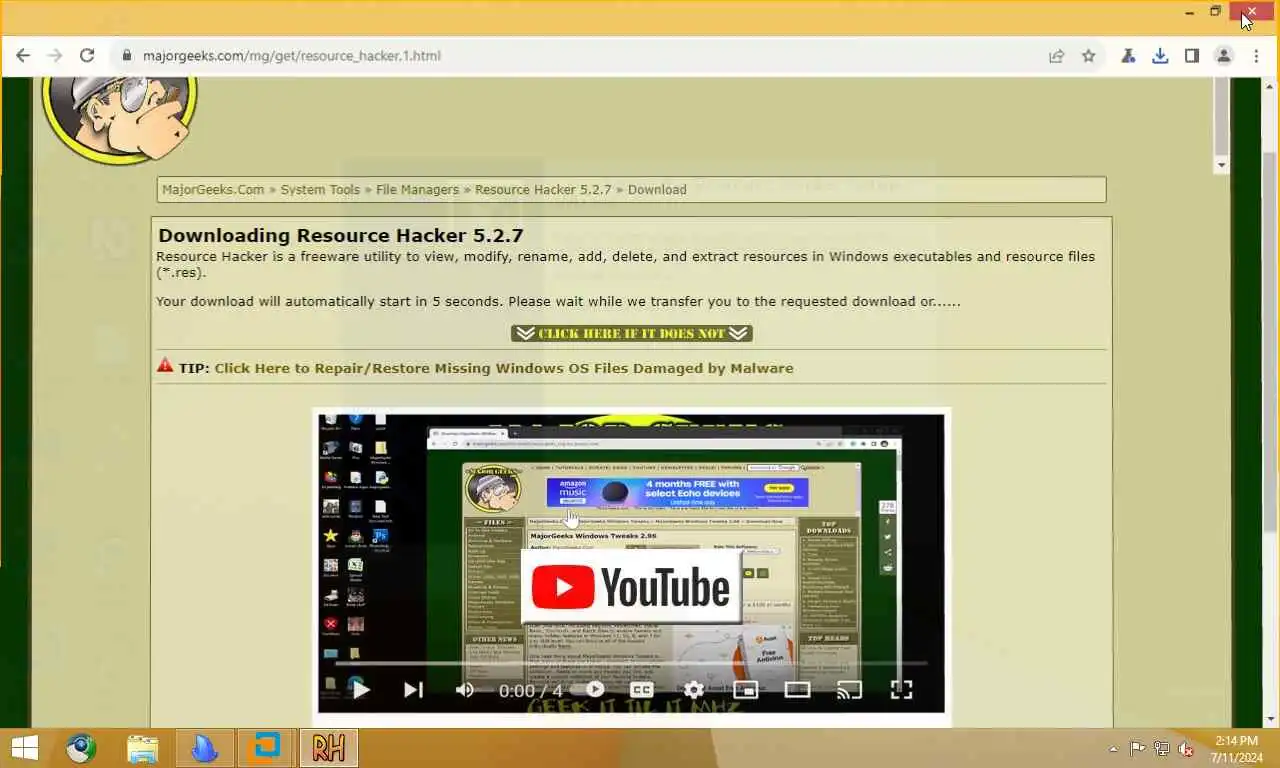Skip to the next video
This screenshot has width=1280, height=768.
click(x=413, y=689)
